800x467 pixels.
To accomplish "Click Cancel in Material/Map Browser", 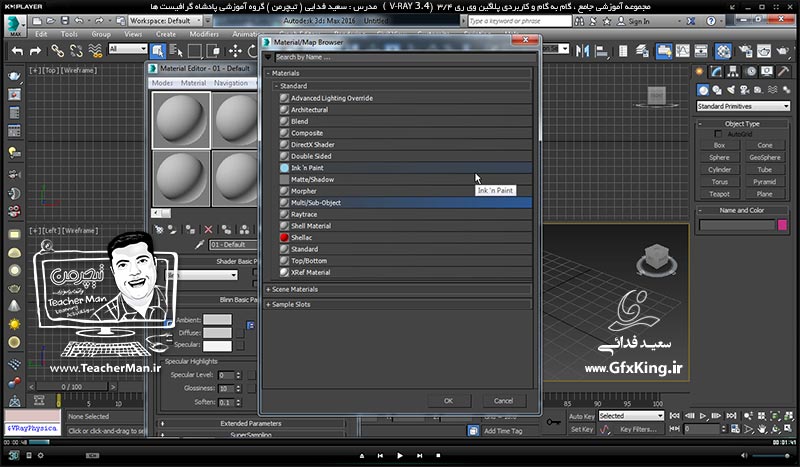I will click(x=504, y=401).
